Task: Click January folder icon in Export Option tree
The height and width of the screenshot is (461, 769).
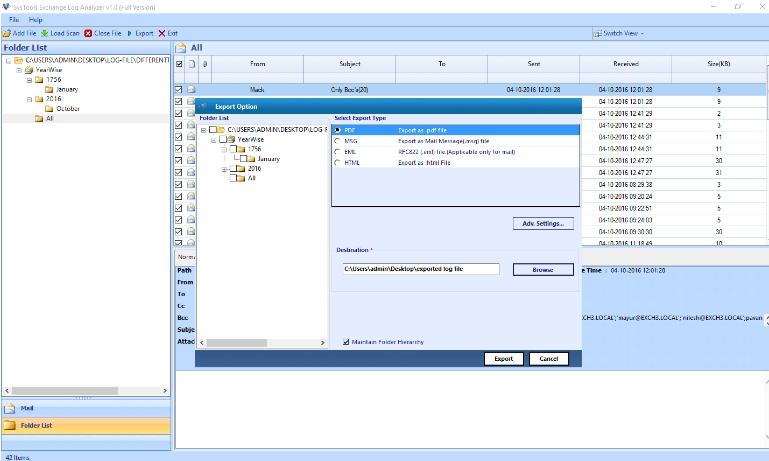Action: click(x=251, y=159)
